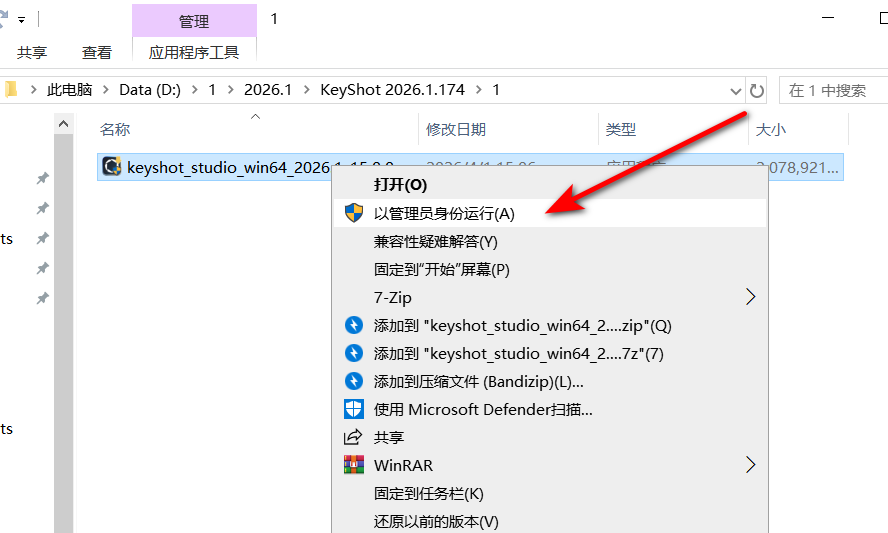Choose 添加到 keyshot_studio_win64_2....7z(7)

550,353
